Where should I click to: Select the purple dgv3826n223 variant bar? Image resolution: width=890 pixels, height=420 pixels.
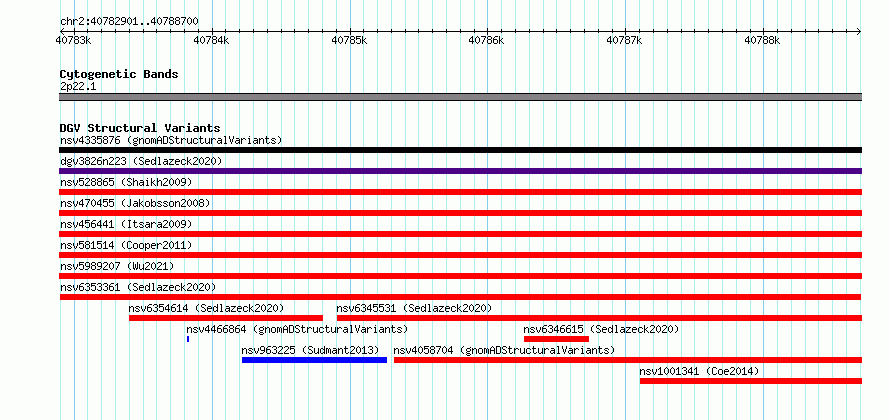coord(460,171)
